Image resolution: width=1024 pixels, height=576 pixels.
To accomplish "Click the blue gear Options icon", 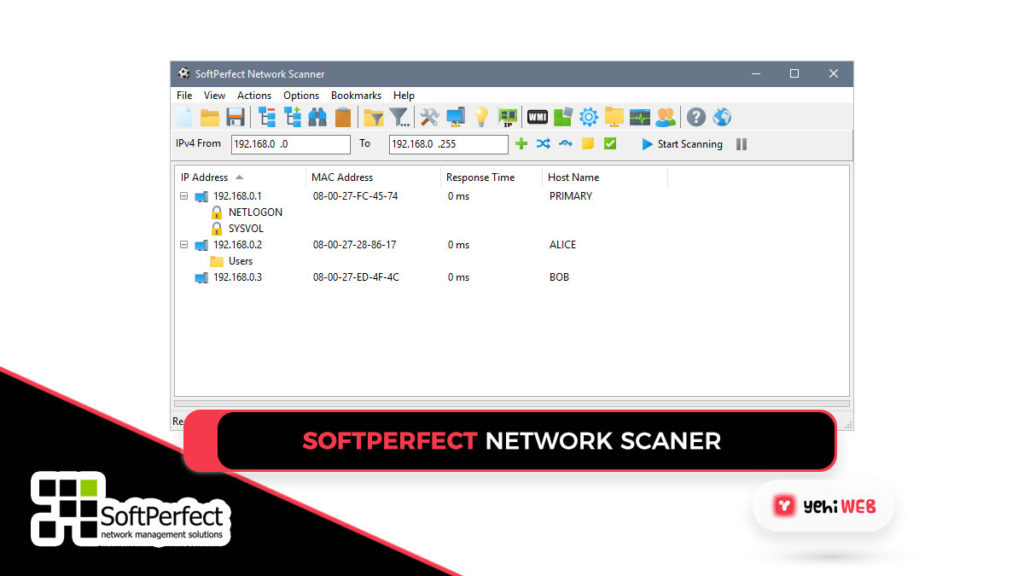I will click(589, 117).
